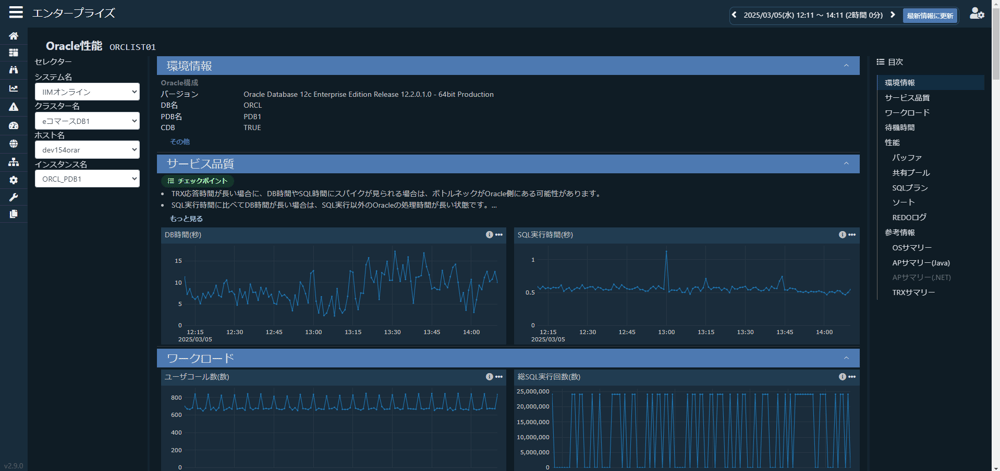Click the もっと見る link under checkpoints

tap(186, 218)
